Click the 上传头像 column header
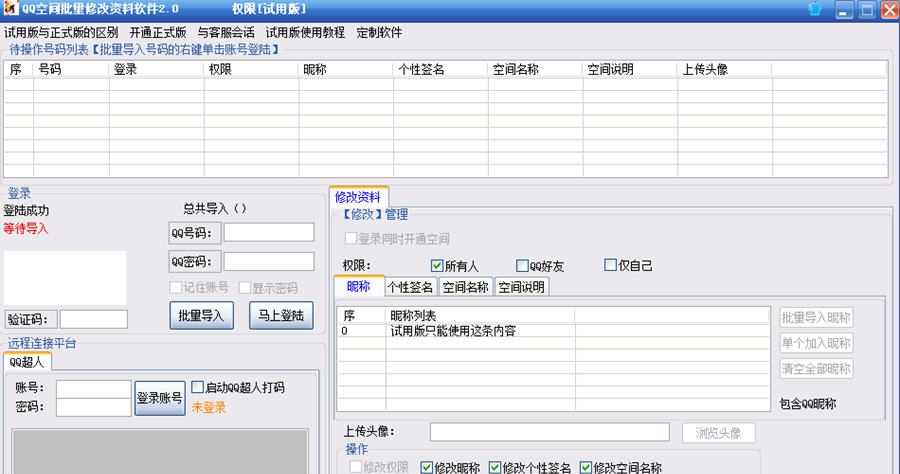This screenshot has height=474, width=900. pyautogui.click(x=725, y=69)
